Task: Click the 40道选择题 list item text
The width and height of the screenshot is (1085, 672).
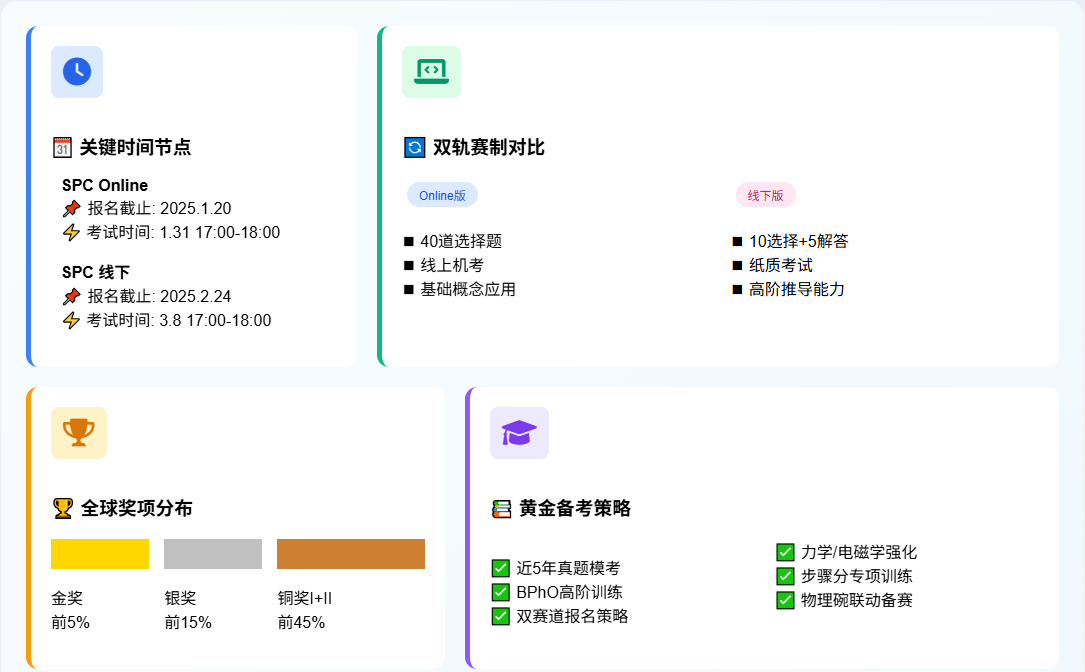Action: click(462, 242)
